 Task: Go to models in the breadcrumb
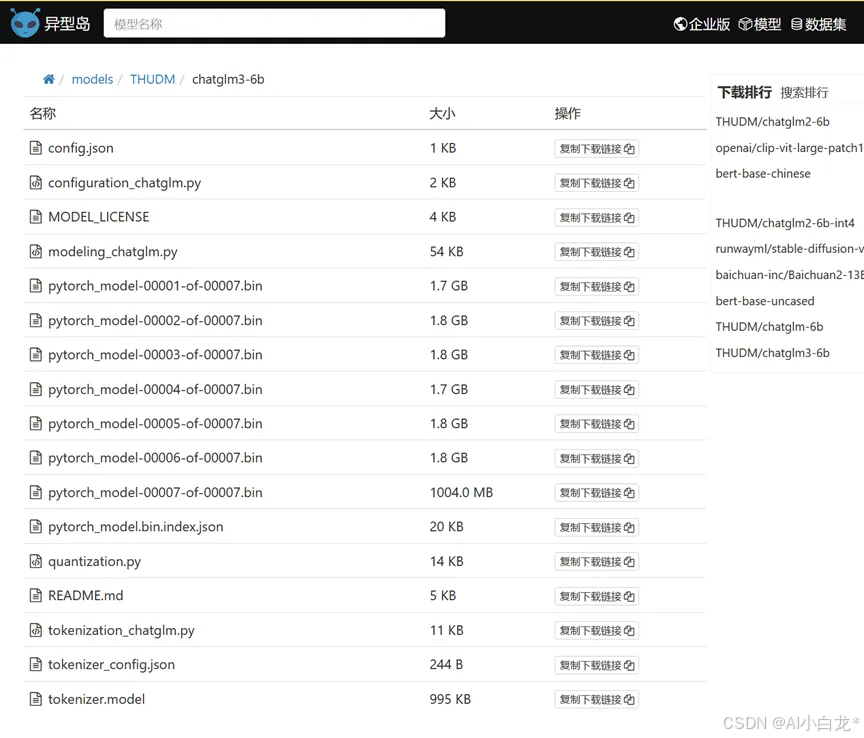92,79
